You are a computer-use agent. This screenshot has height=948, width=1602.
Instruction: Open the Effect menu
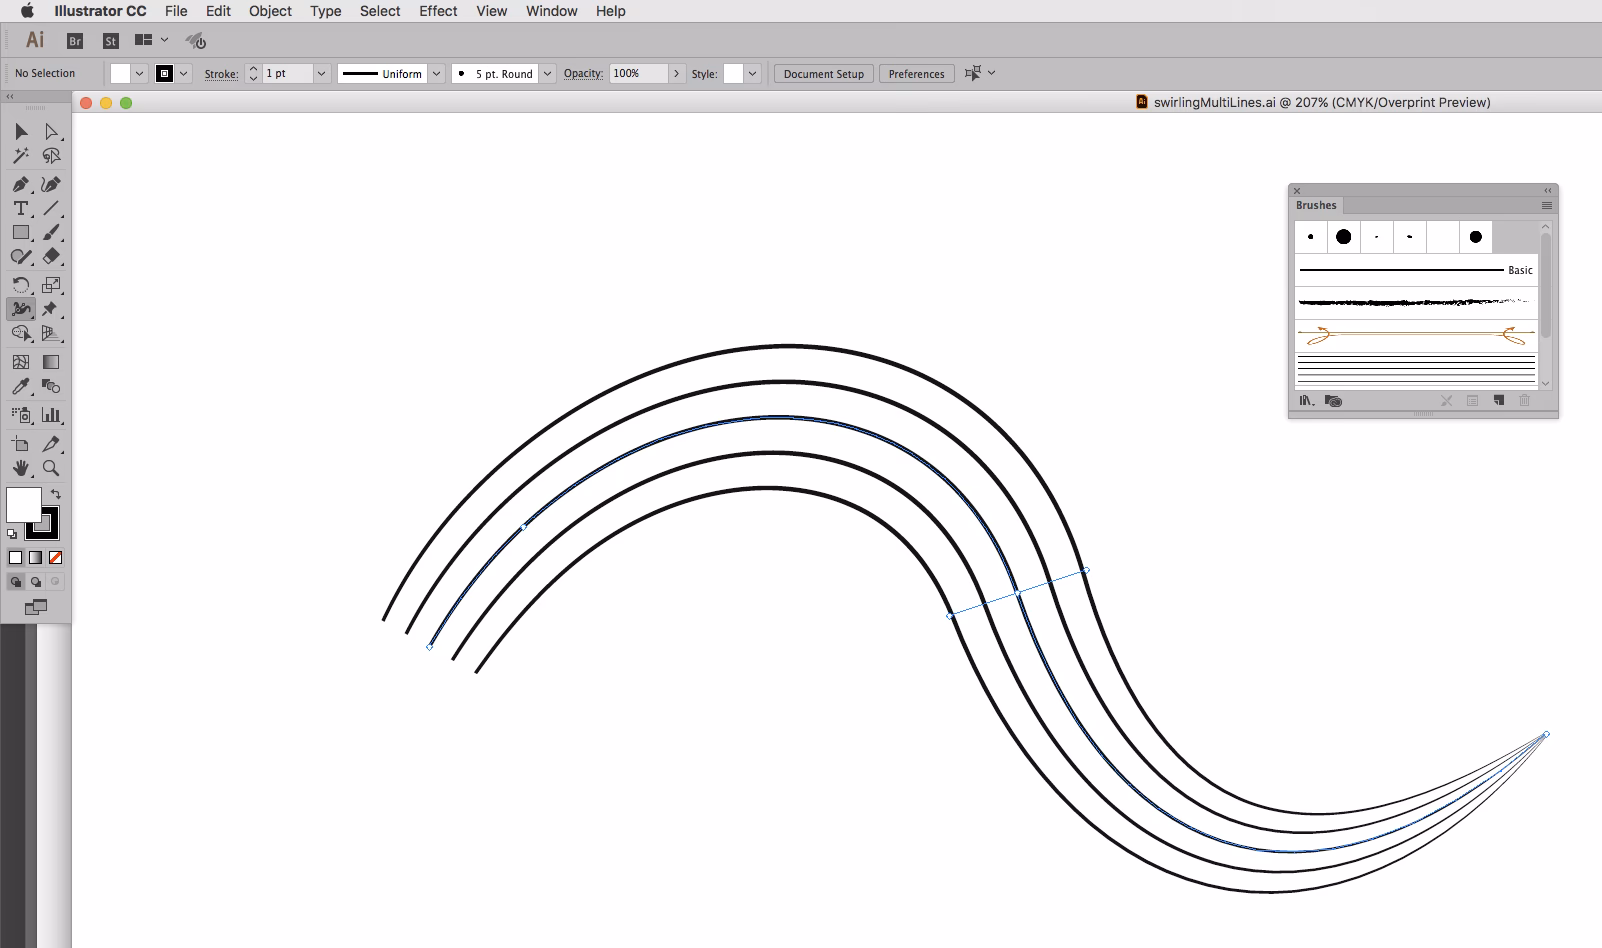[x=438, y=11]
